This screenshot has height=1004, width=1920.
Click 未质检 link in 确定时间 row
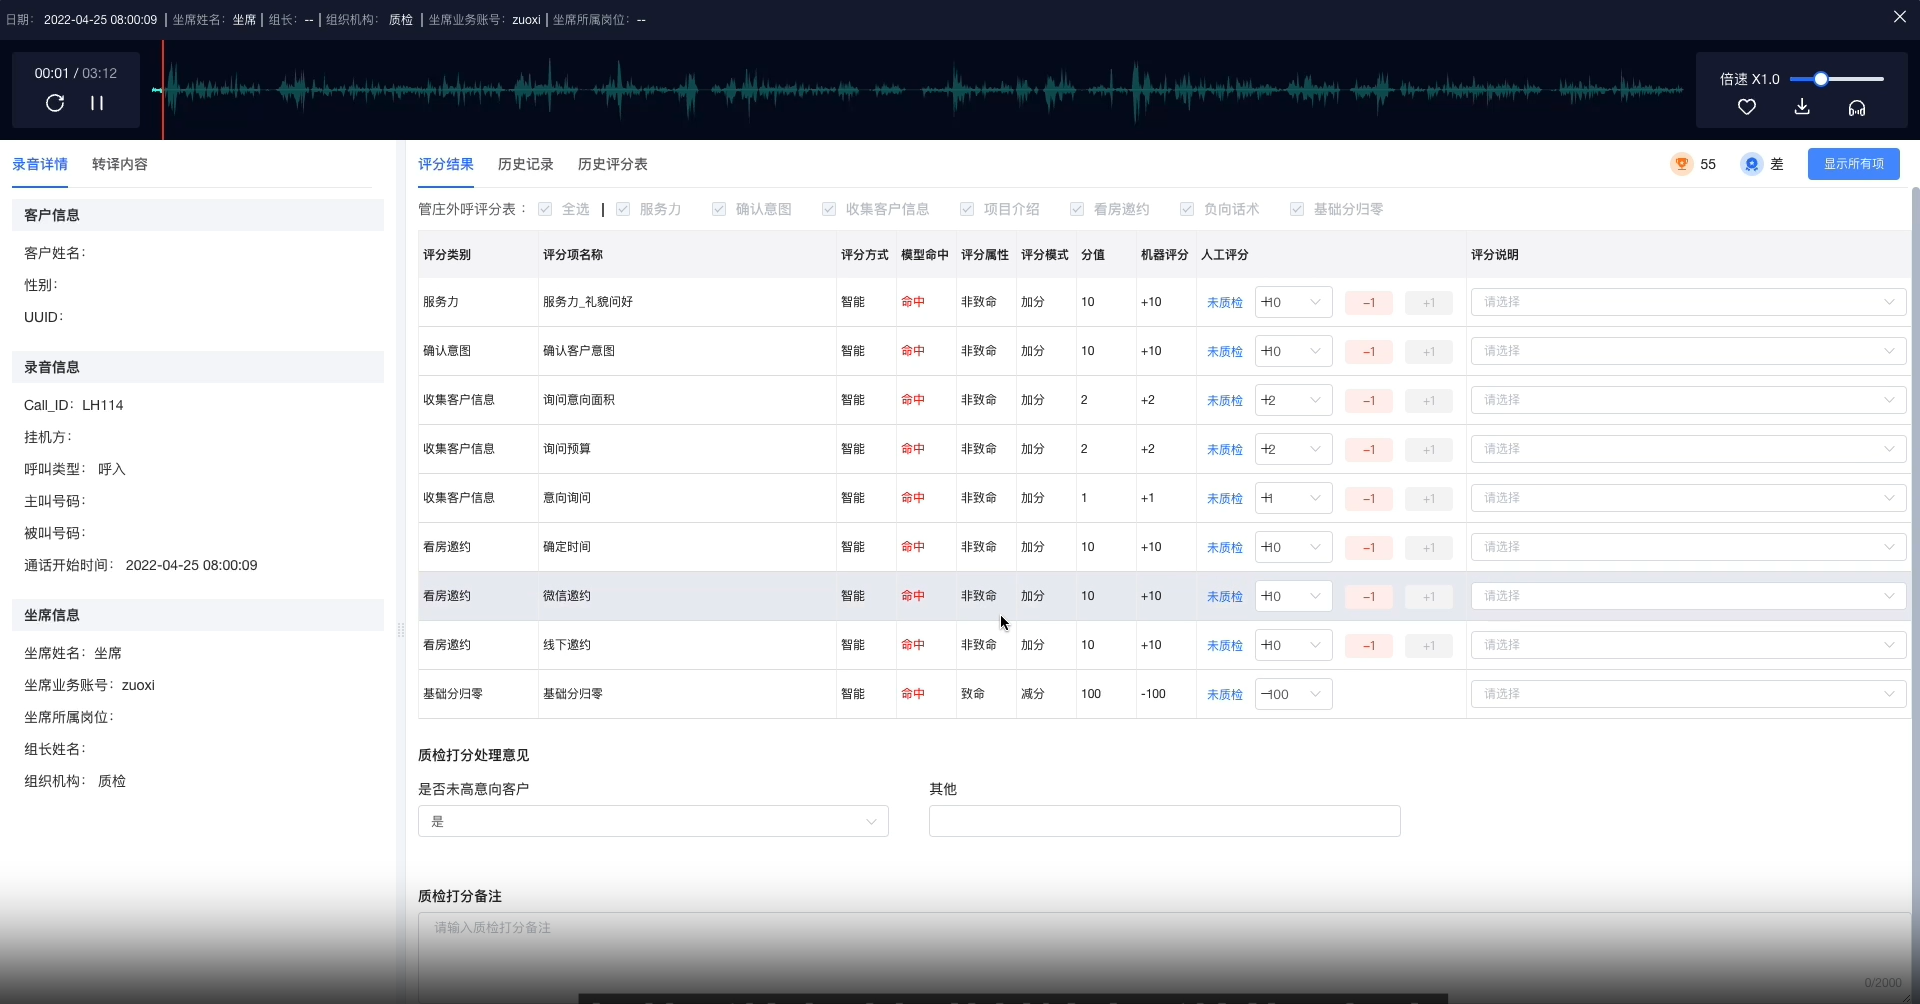pos(1225,548)
